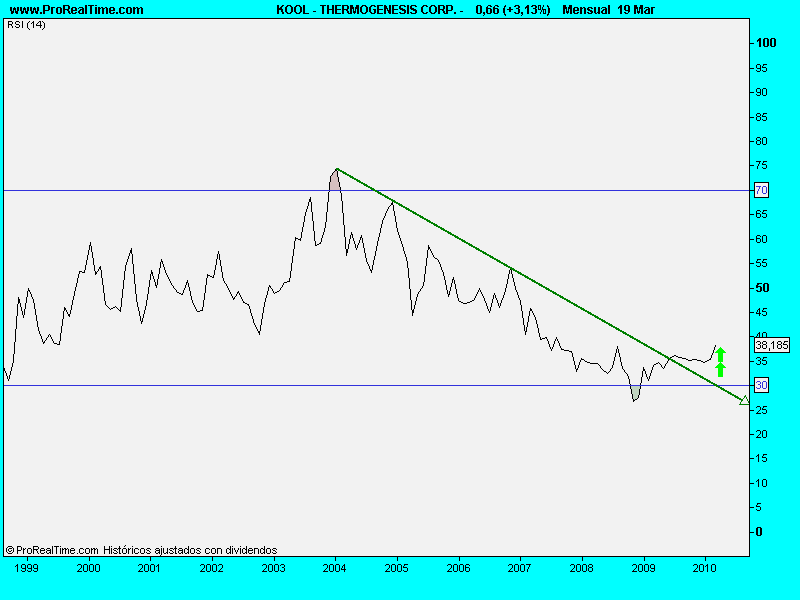Click the 65 value on the vertical axis
The width and height of the screenshot is (800, 600).
(761, 214)
